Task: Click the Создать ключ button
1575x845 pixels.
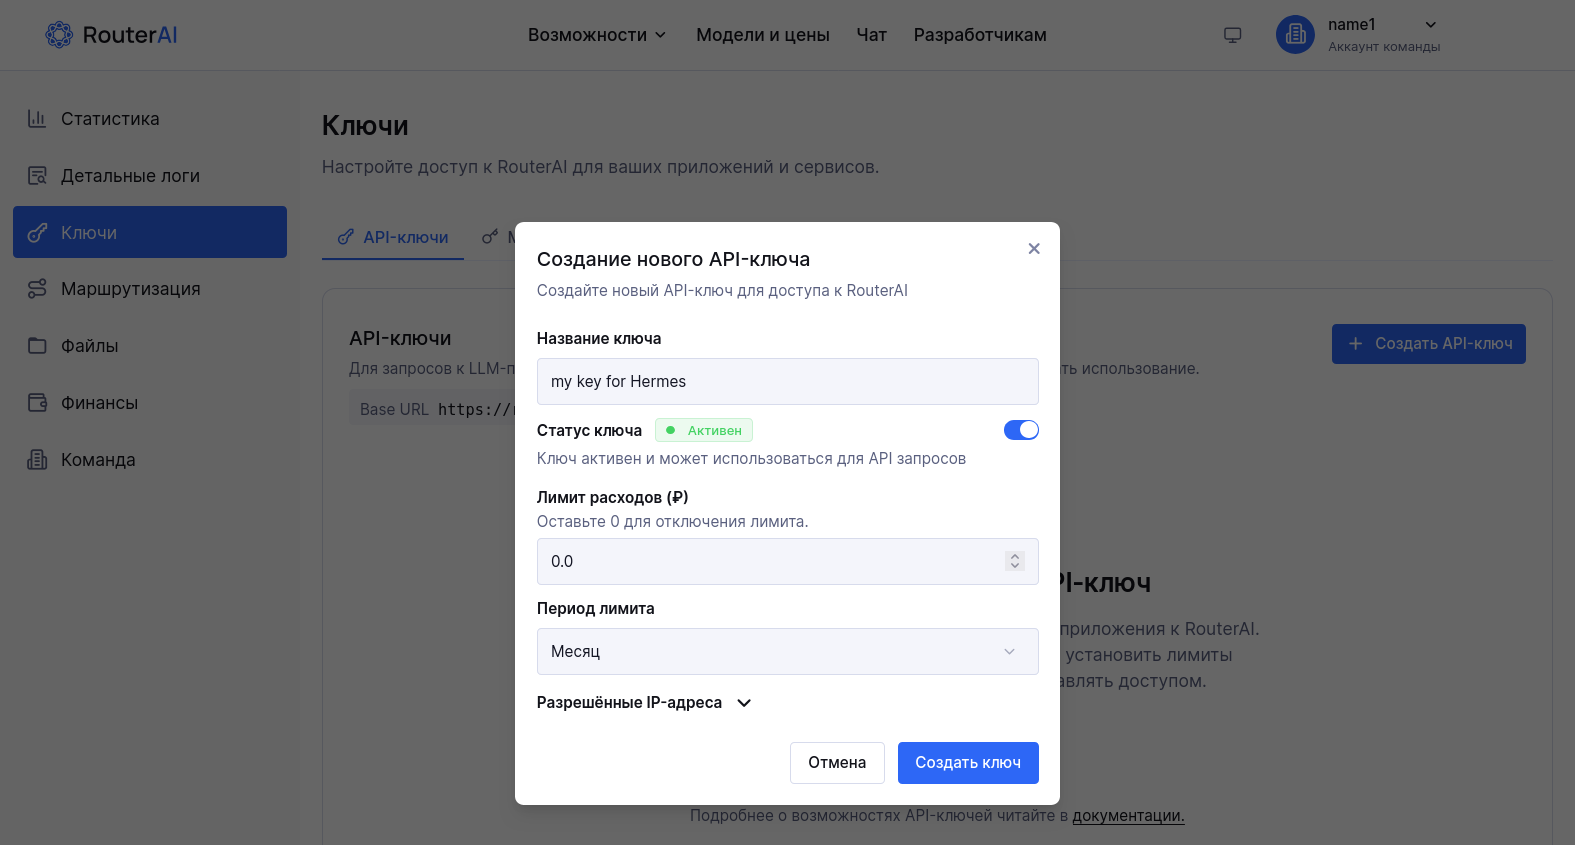Action: click(968, 763)
